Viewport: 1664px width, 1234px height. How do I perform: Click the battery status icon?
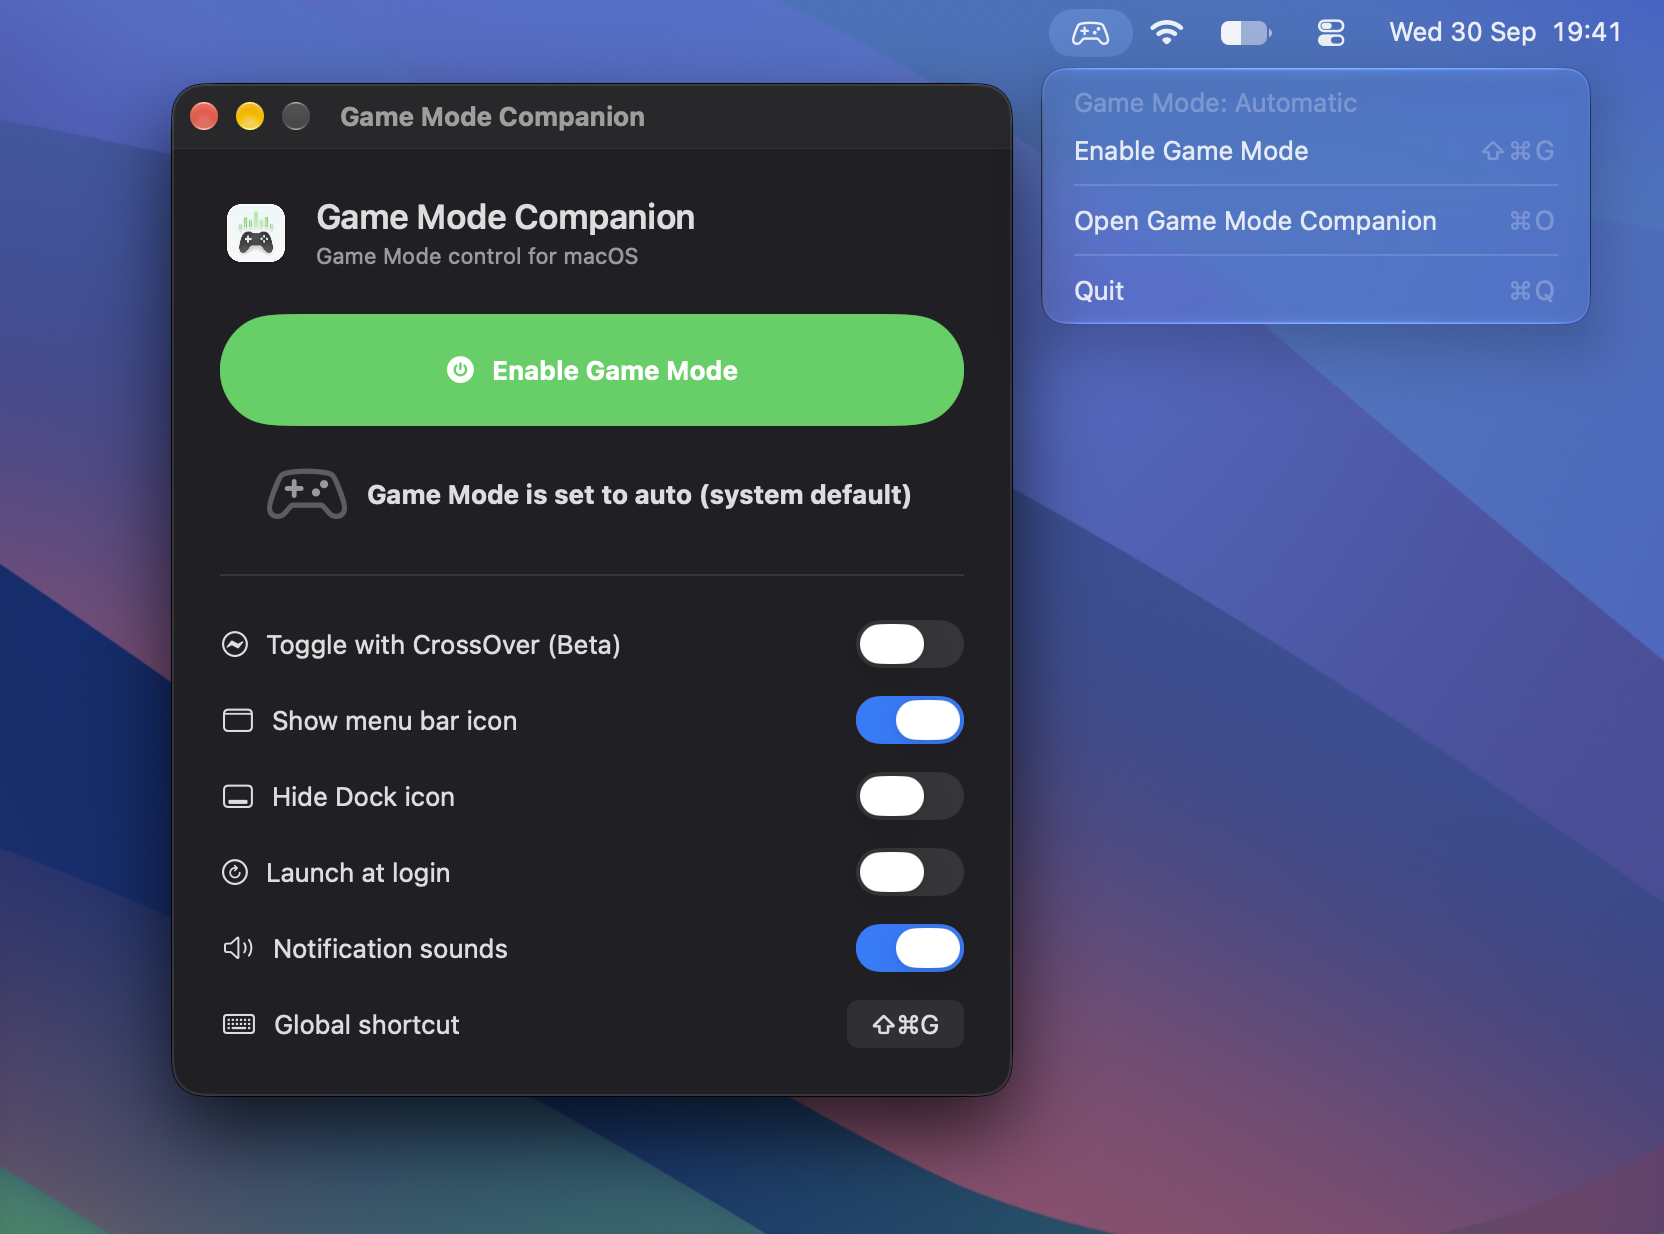pyautogui.click(x=1246, y=33)
